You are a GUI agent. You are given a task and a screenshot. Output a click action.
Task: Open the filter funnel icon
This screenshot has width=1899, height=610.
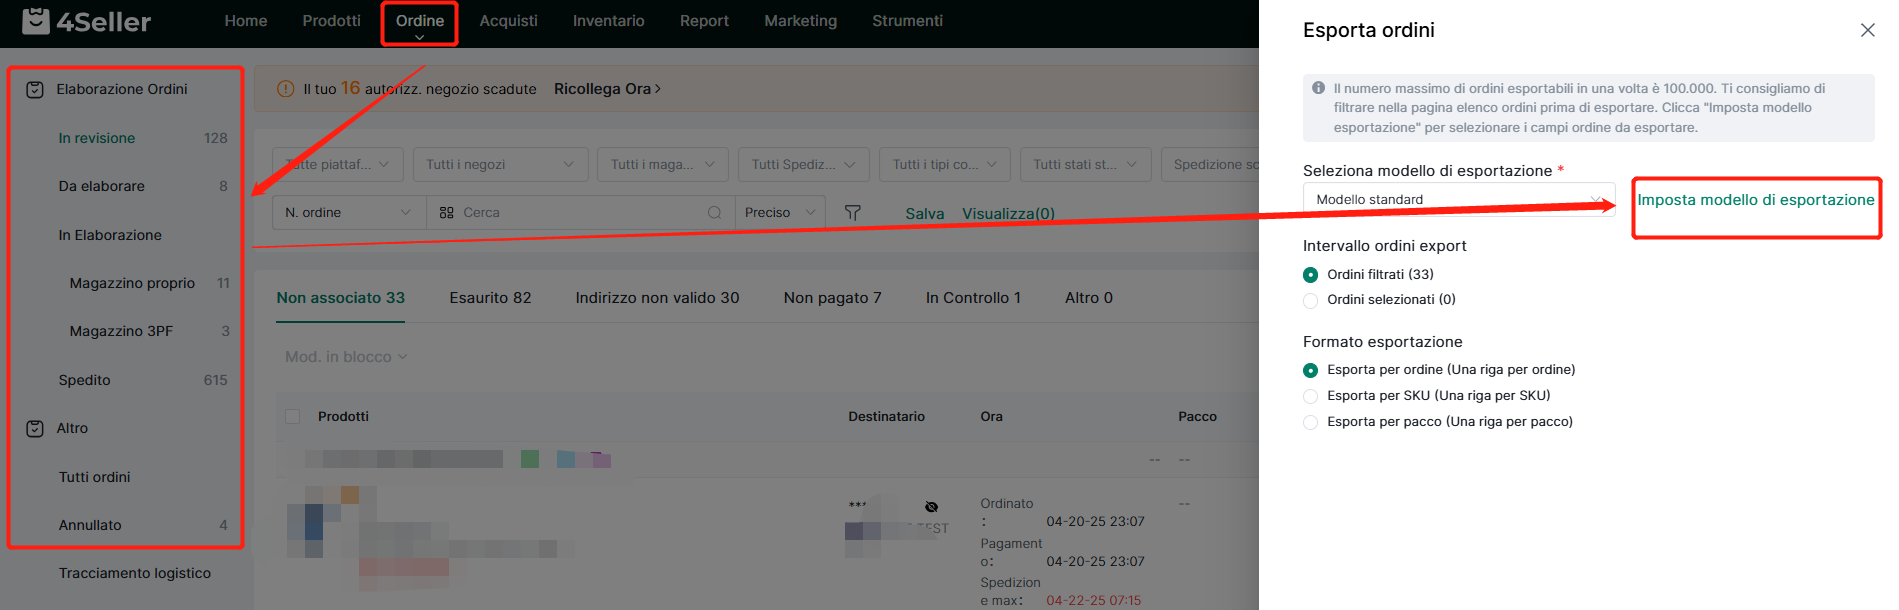[x=852, y=213]
